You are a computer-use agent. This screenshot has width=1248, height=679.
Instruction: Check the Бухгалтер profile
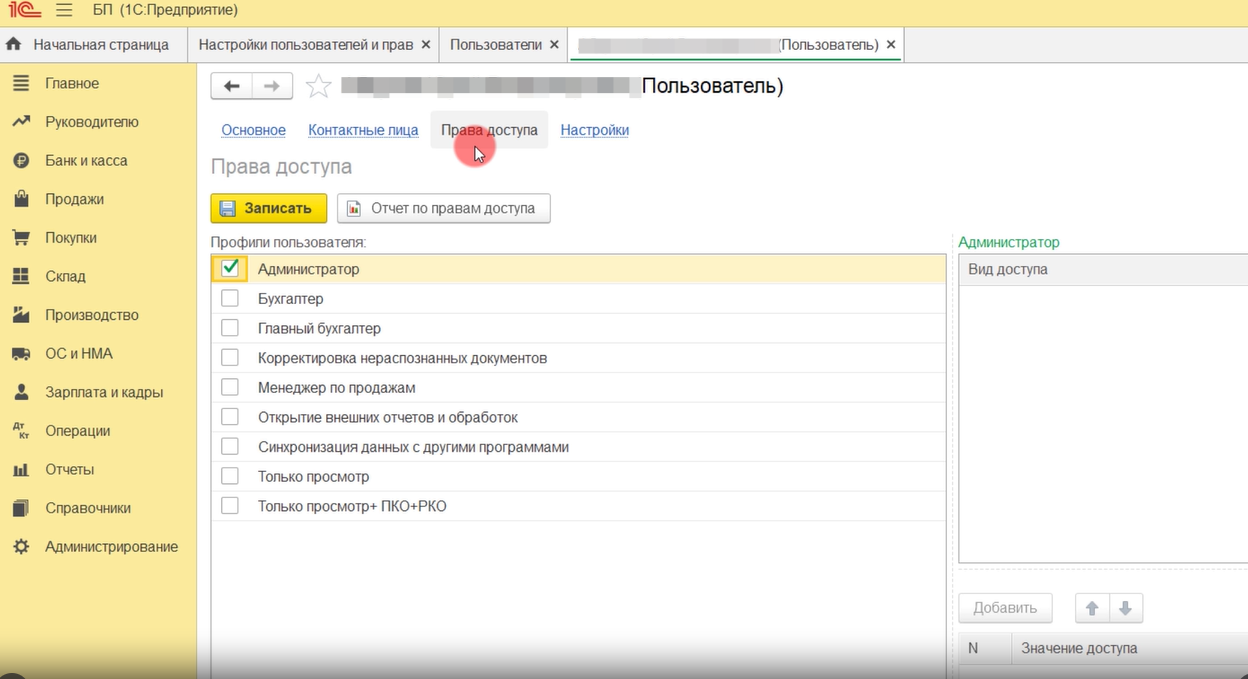[229, 298]
